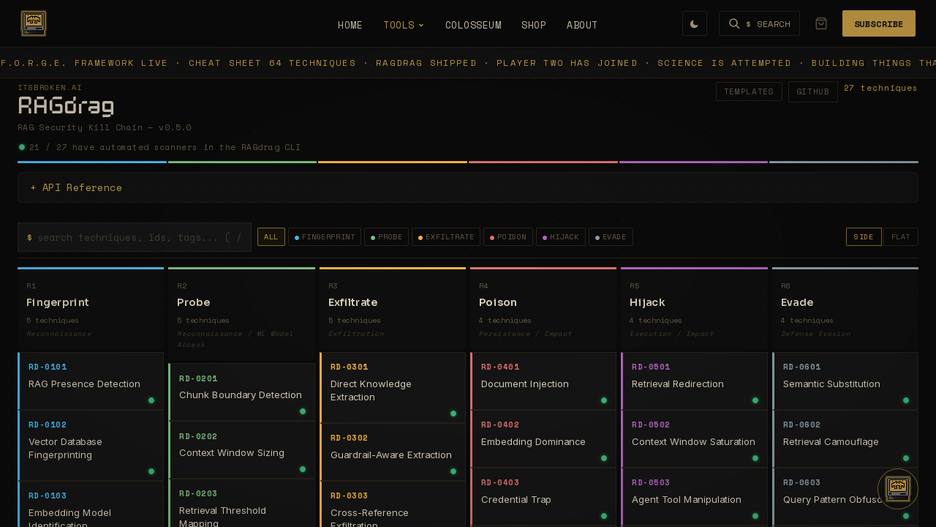The height and width of the screenshot is (527, 936).
Task: Open the Hijack column header
Action: click(694, 309)
